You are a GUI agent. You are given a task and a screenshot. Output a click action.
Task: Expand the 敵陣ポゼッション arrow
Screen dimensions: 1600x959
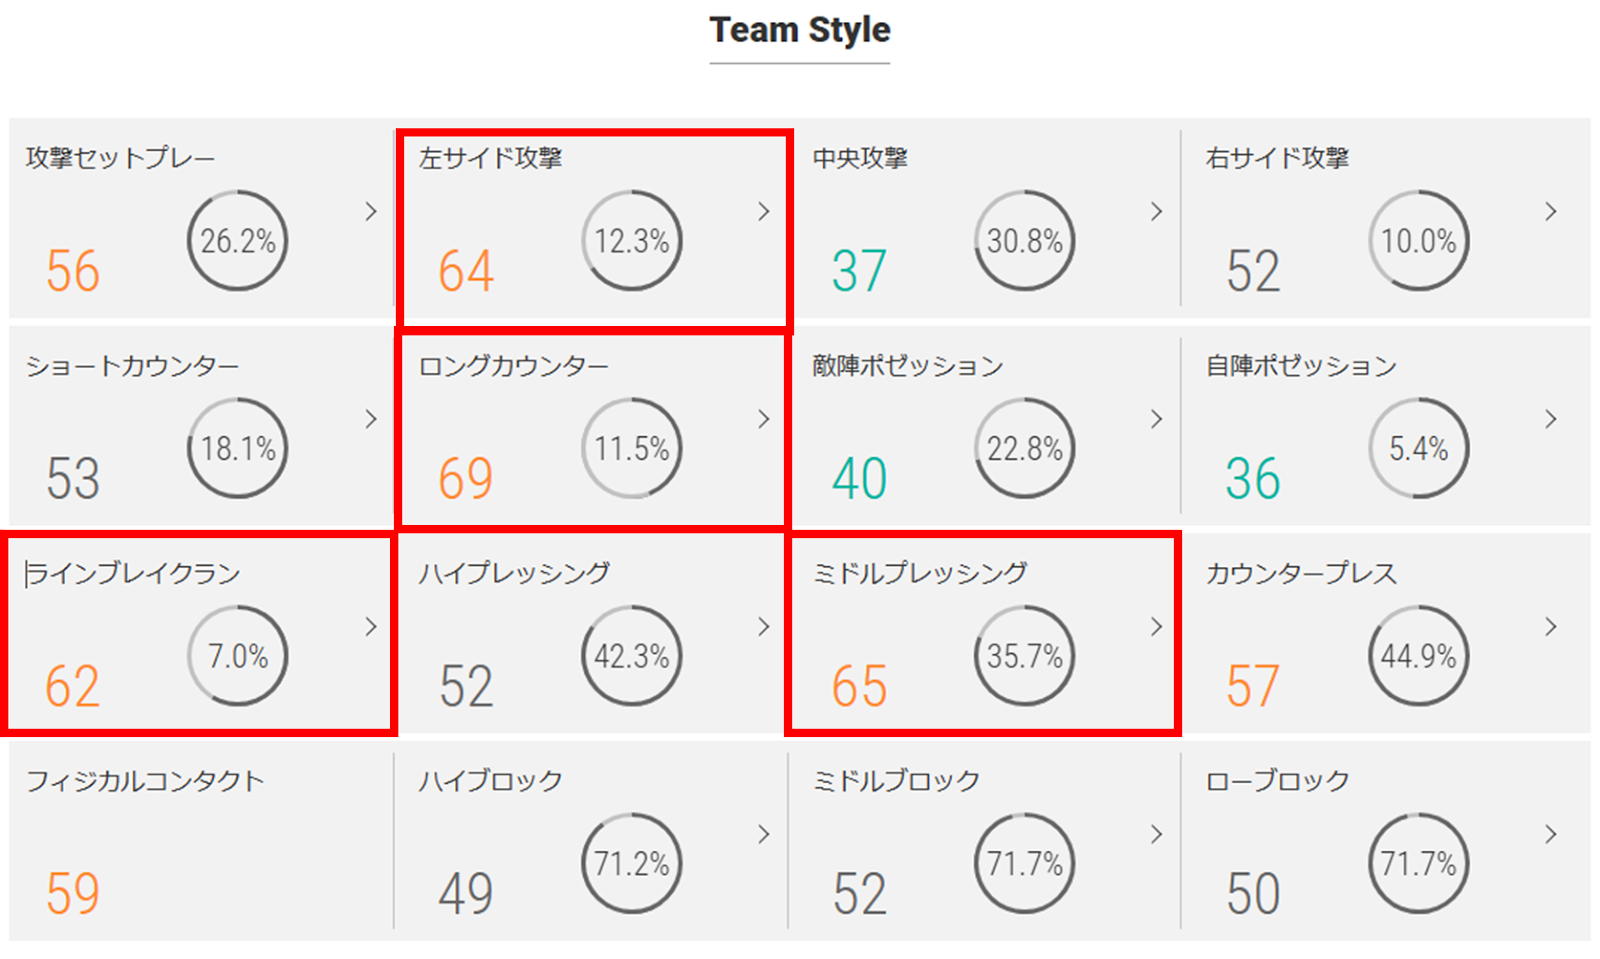1157,419
